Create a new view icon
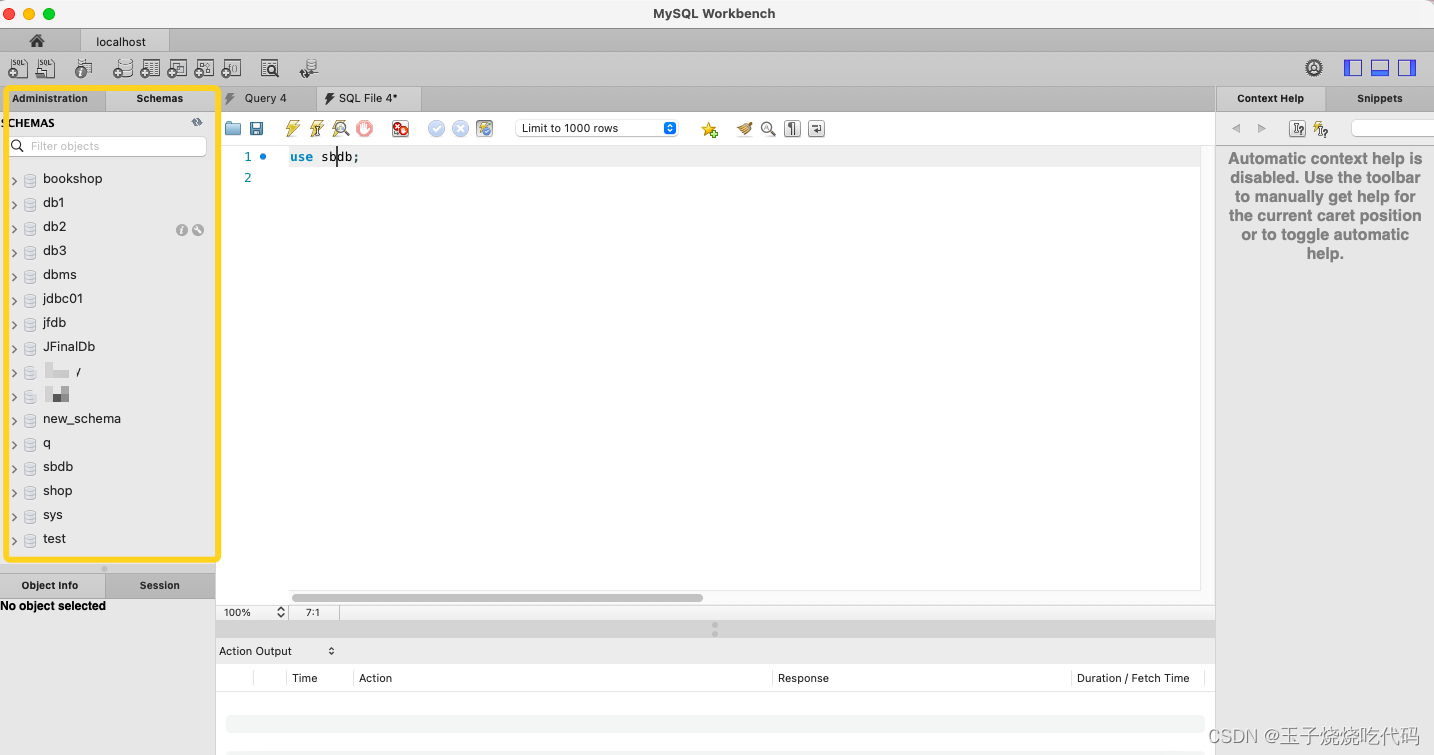This screenshot has height=755, width=1434. [x=177, y=68]
